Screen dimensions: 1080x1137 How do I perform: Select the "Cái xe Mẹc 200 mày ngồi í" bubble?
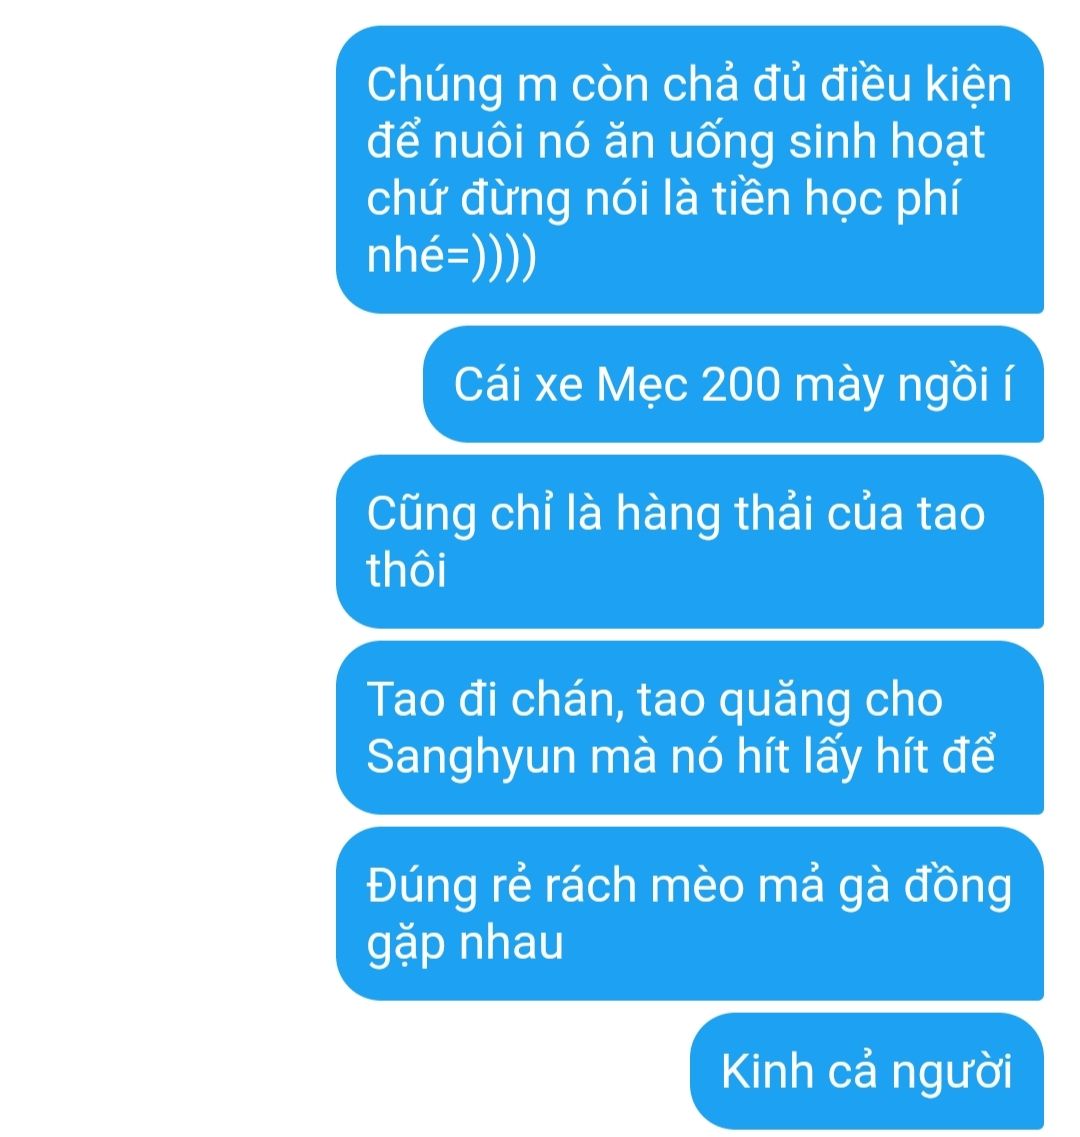pos(733,384)
